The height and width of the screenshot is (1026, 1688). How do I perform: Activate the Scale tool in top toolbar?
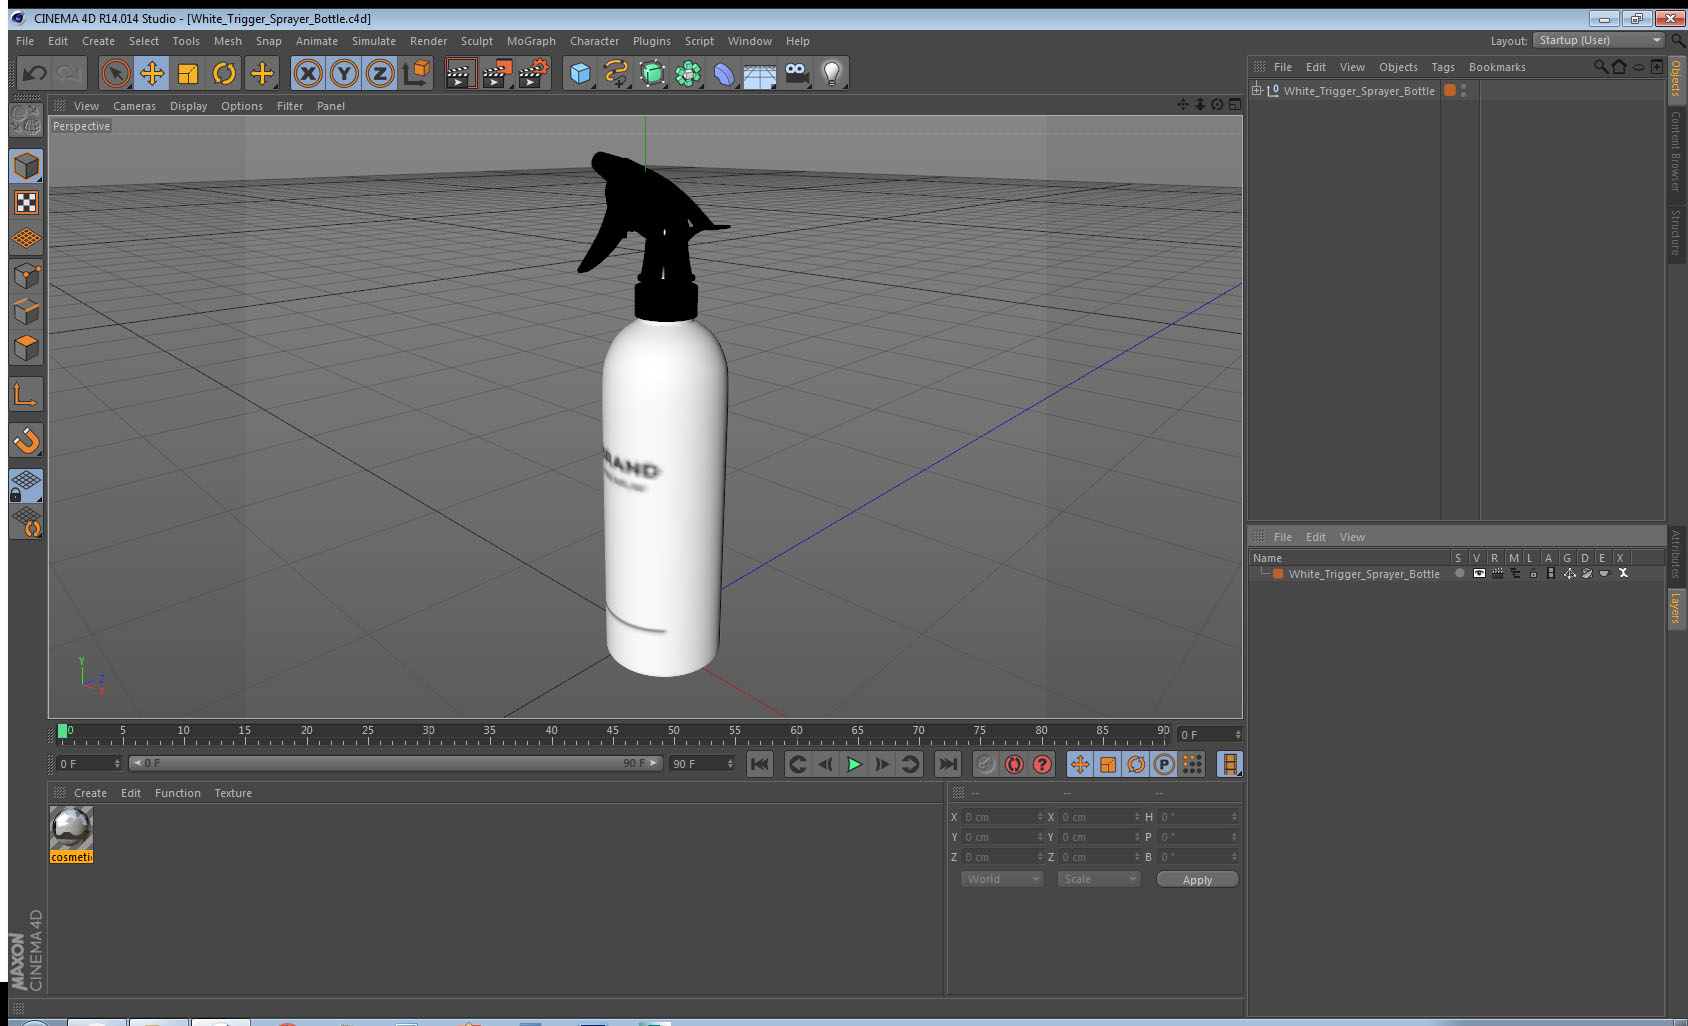pos(188,73)
